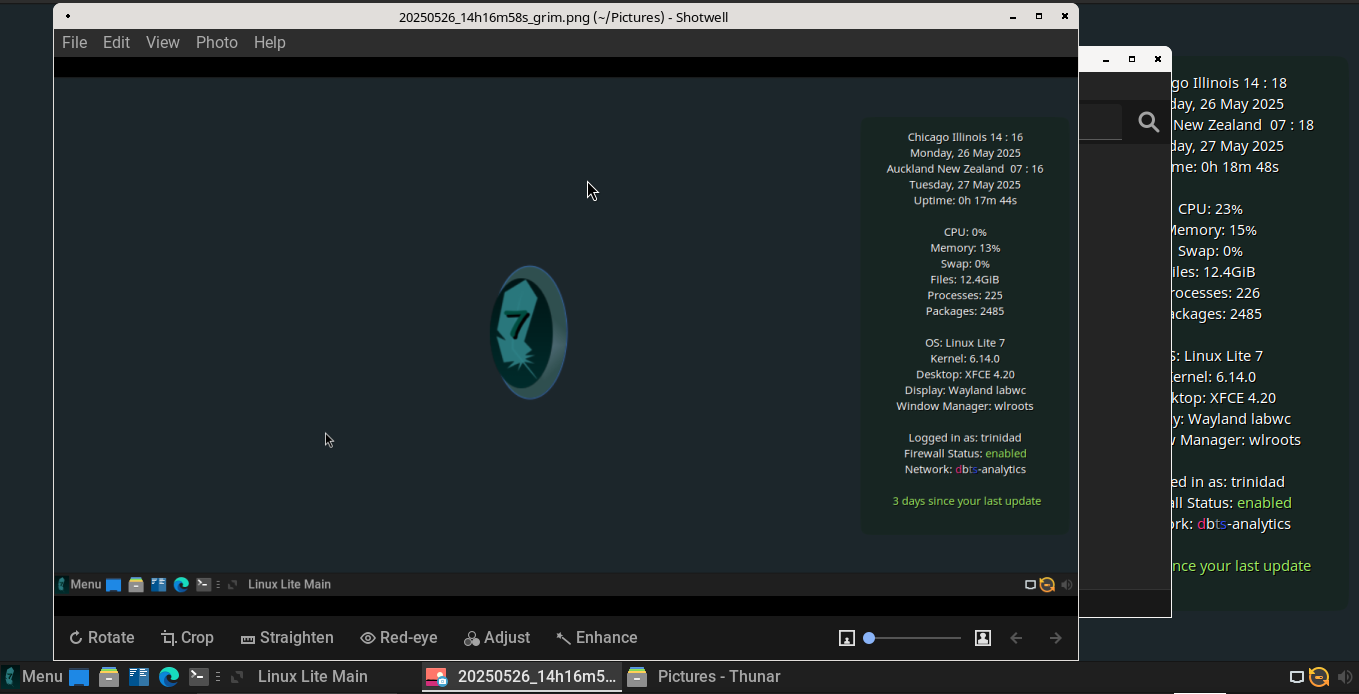
Task: Apply Enhance to the photo
Action: pos(597,638)
